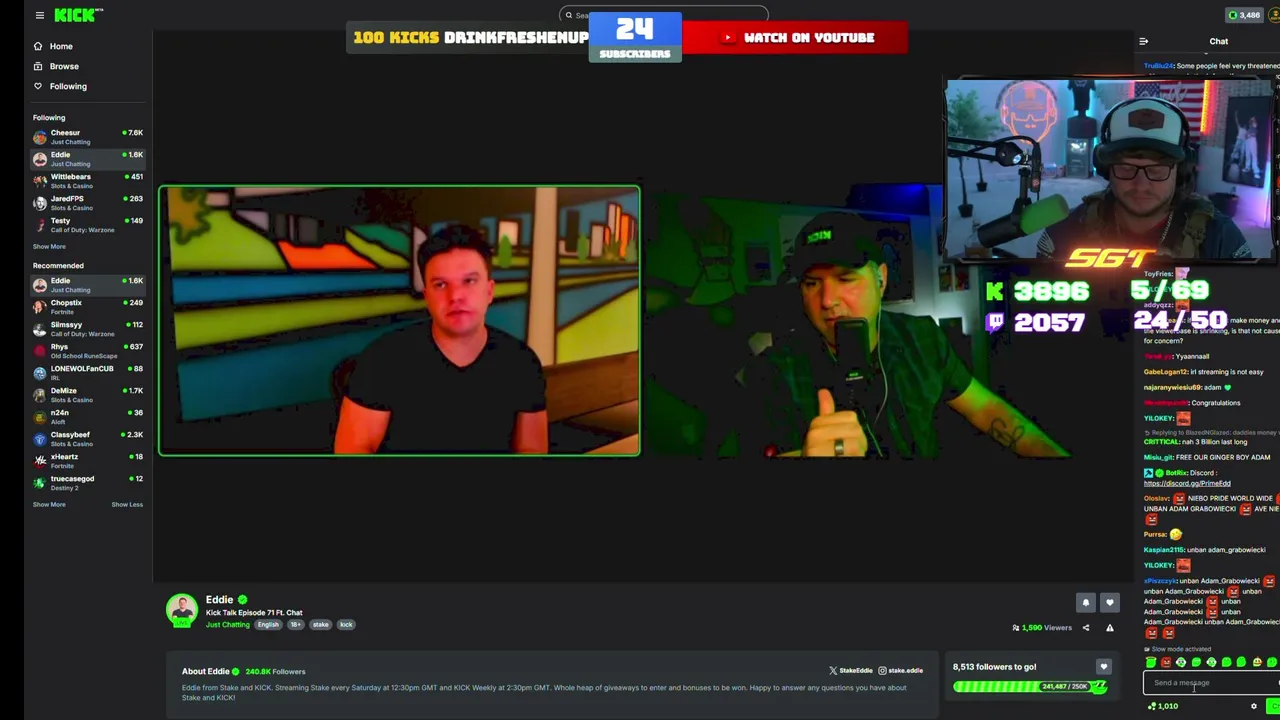The width and height of the screenshot is (1280, 720).
Task: Click the Slow mode activated notice
Action: pos(1179,649)
